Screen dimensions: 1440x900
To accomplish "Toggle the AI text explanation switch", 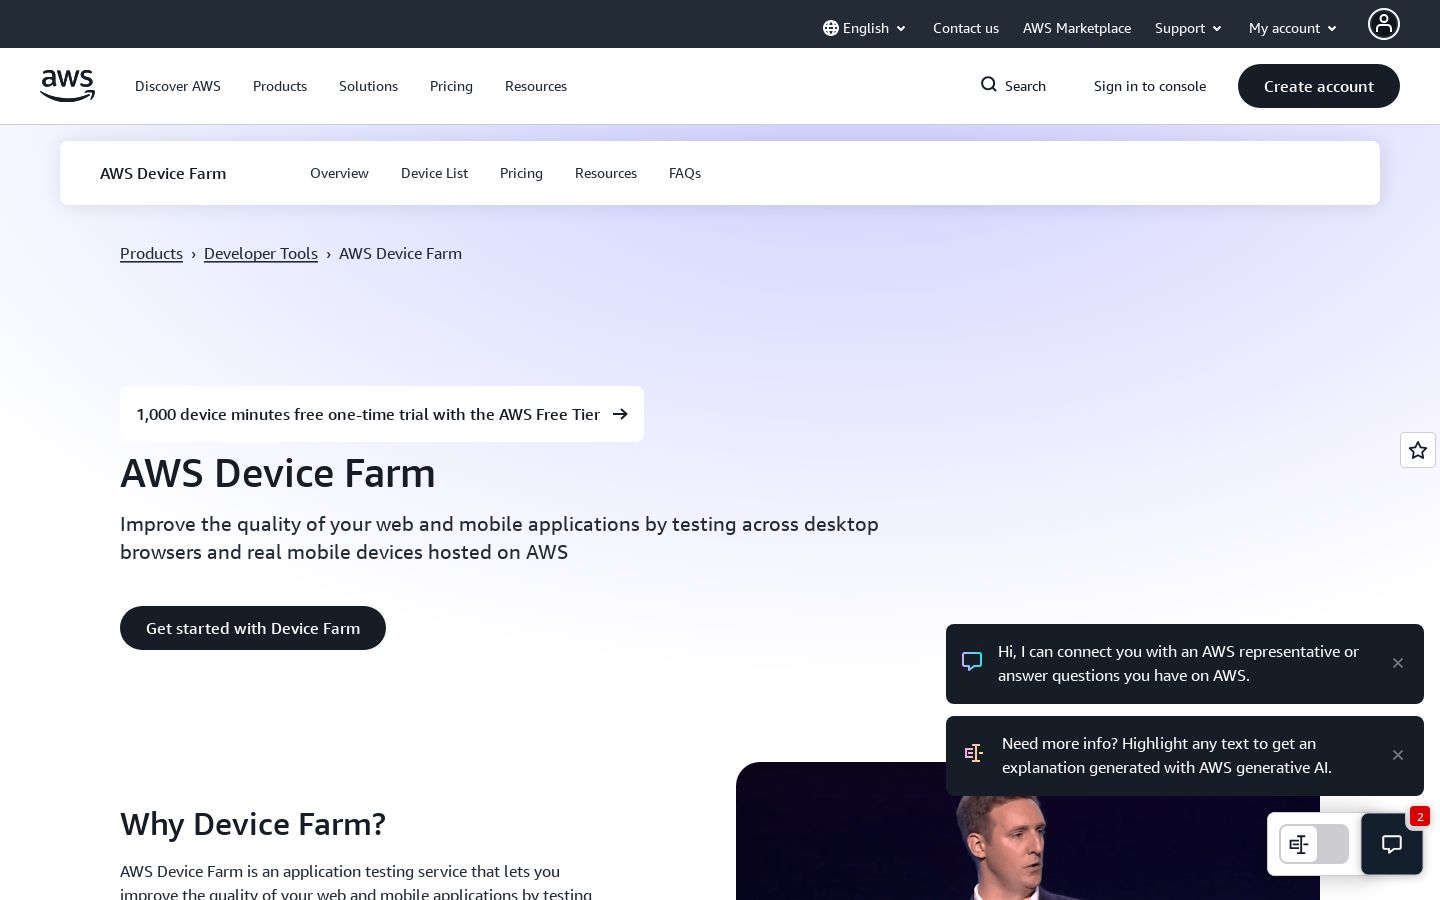I will coord(1314,844).
